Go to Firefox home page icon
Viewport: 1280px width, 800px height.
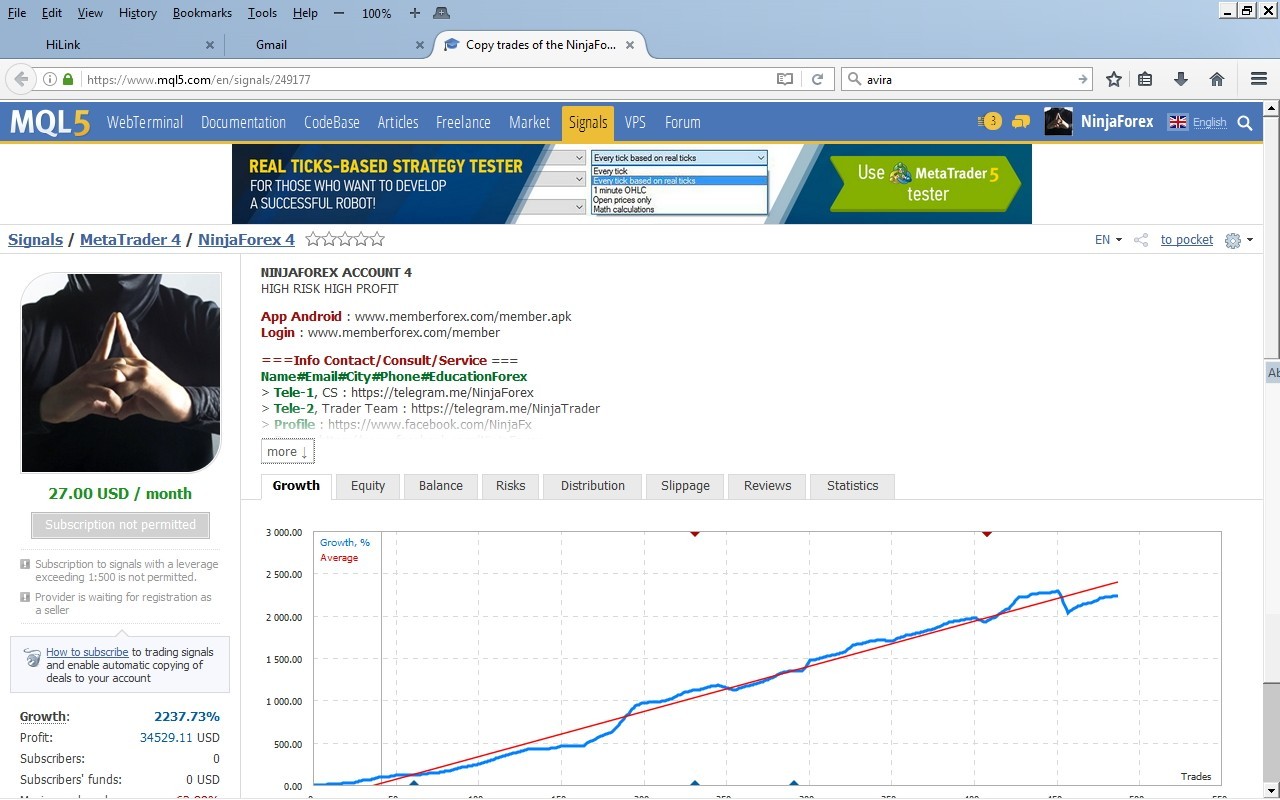click(x=1217, y=79)
